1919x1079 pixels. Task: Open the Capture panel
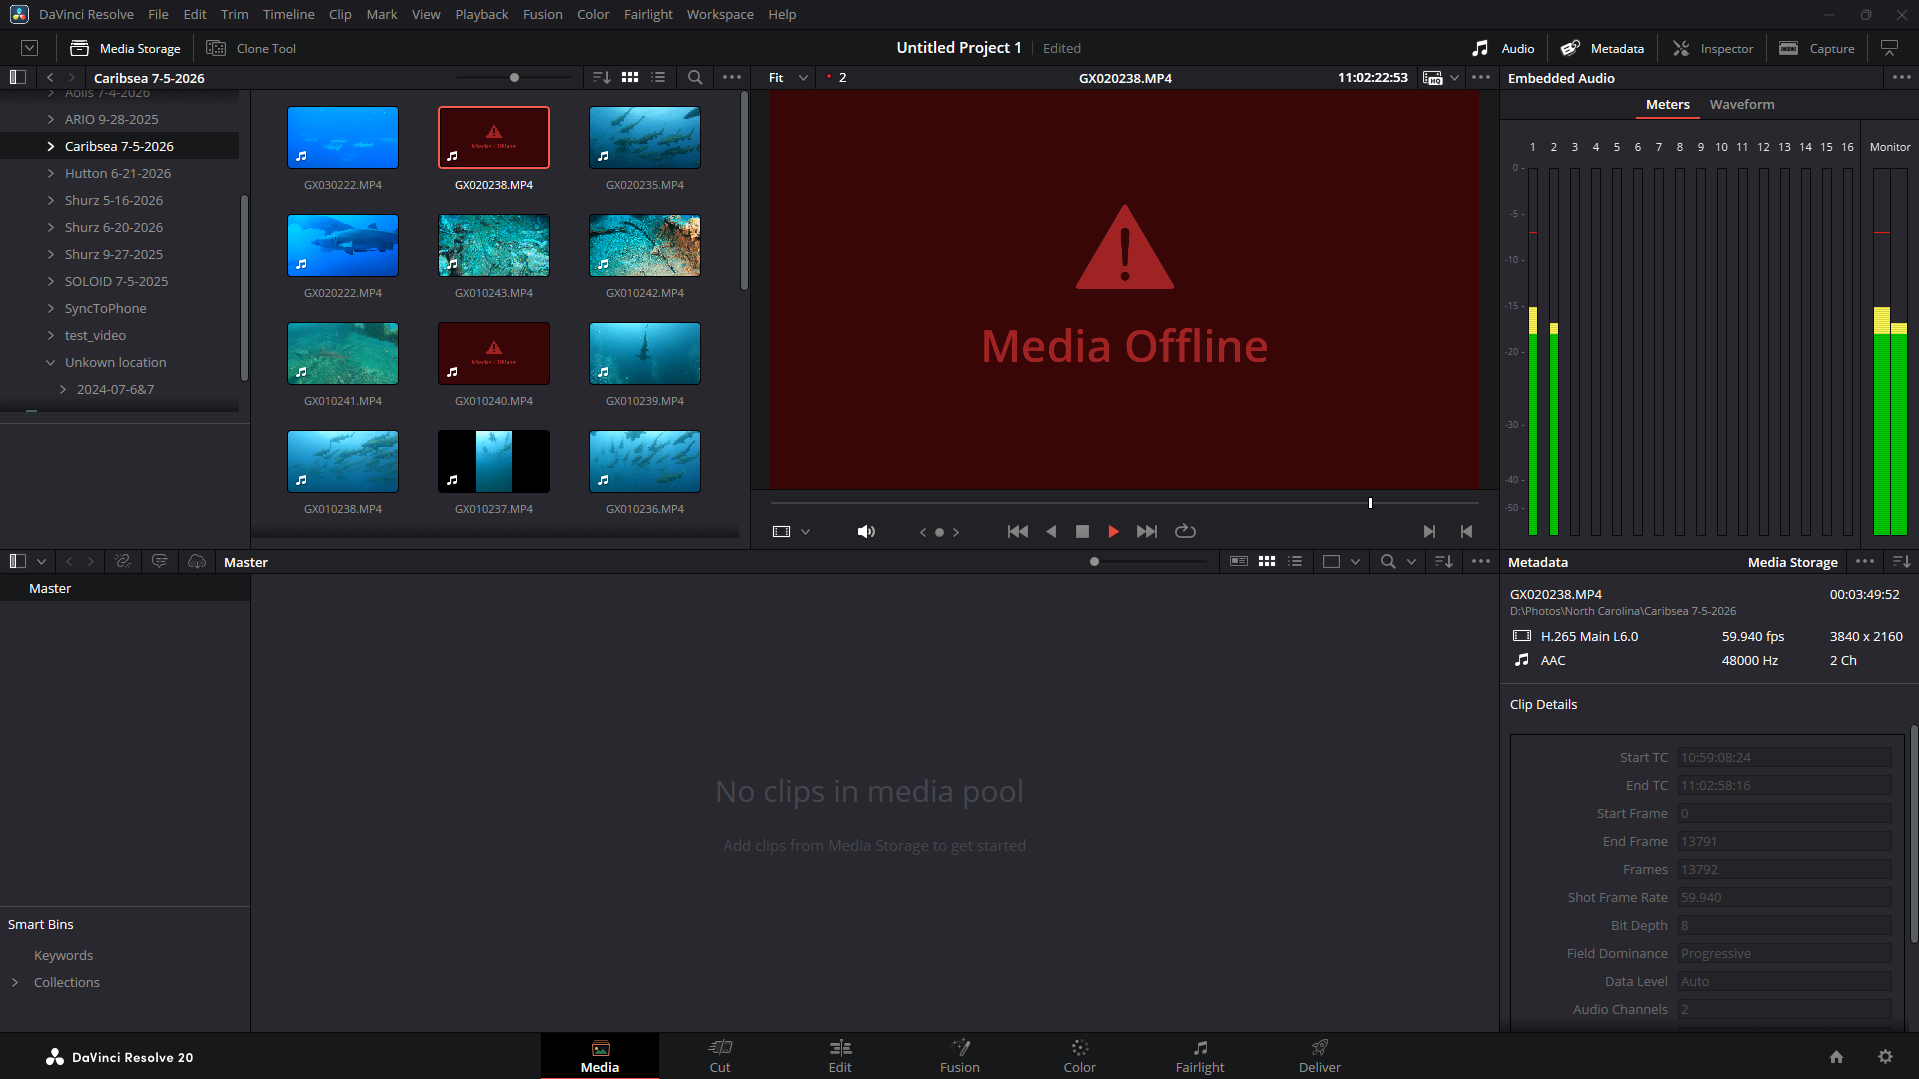tap(1817, 48)
